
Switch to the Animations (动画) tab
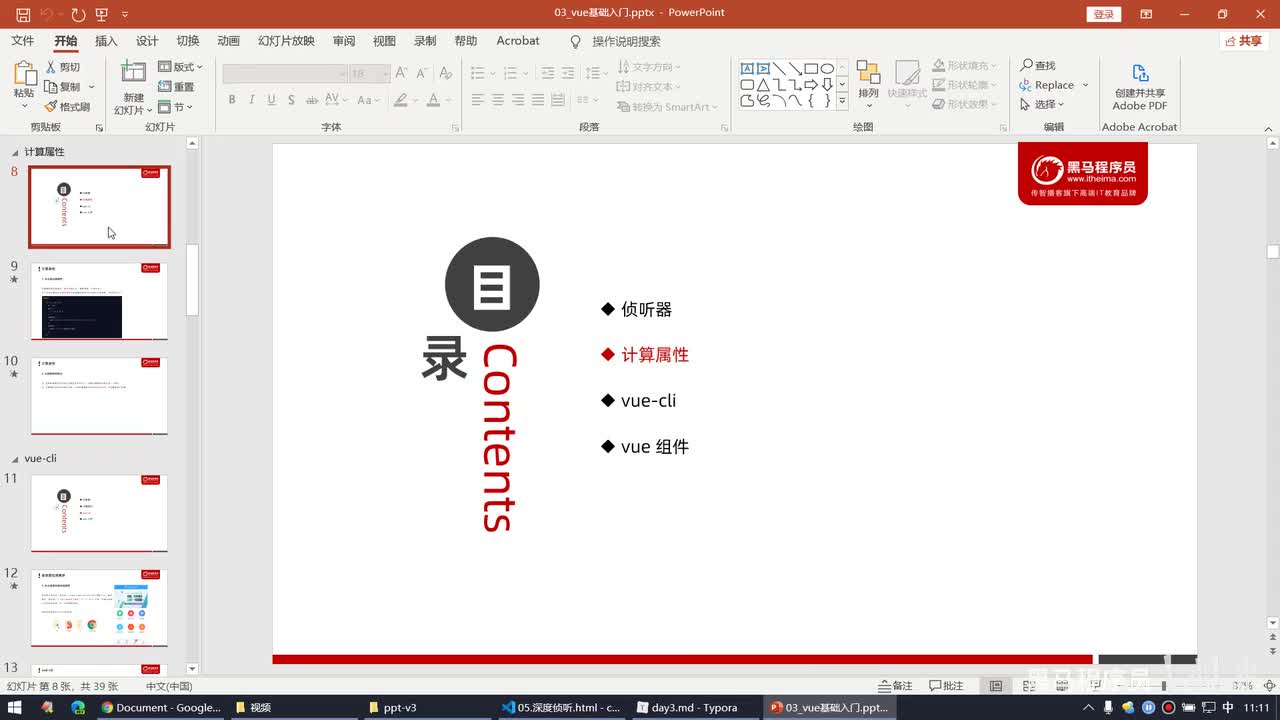point(229,41)
